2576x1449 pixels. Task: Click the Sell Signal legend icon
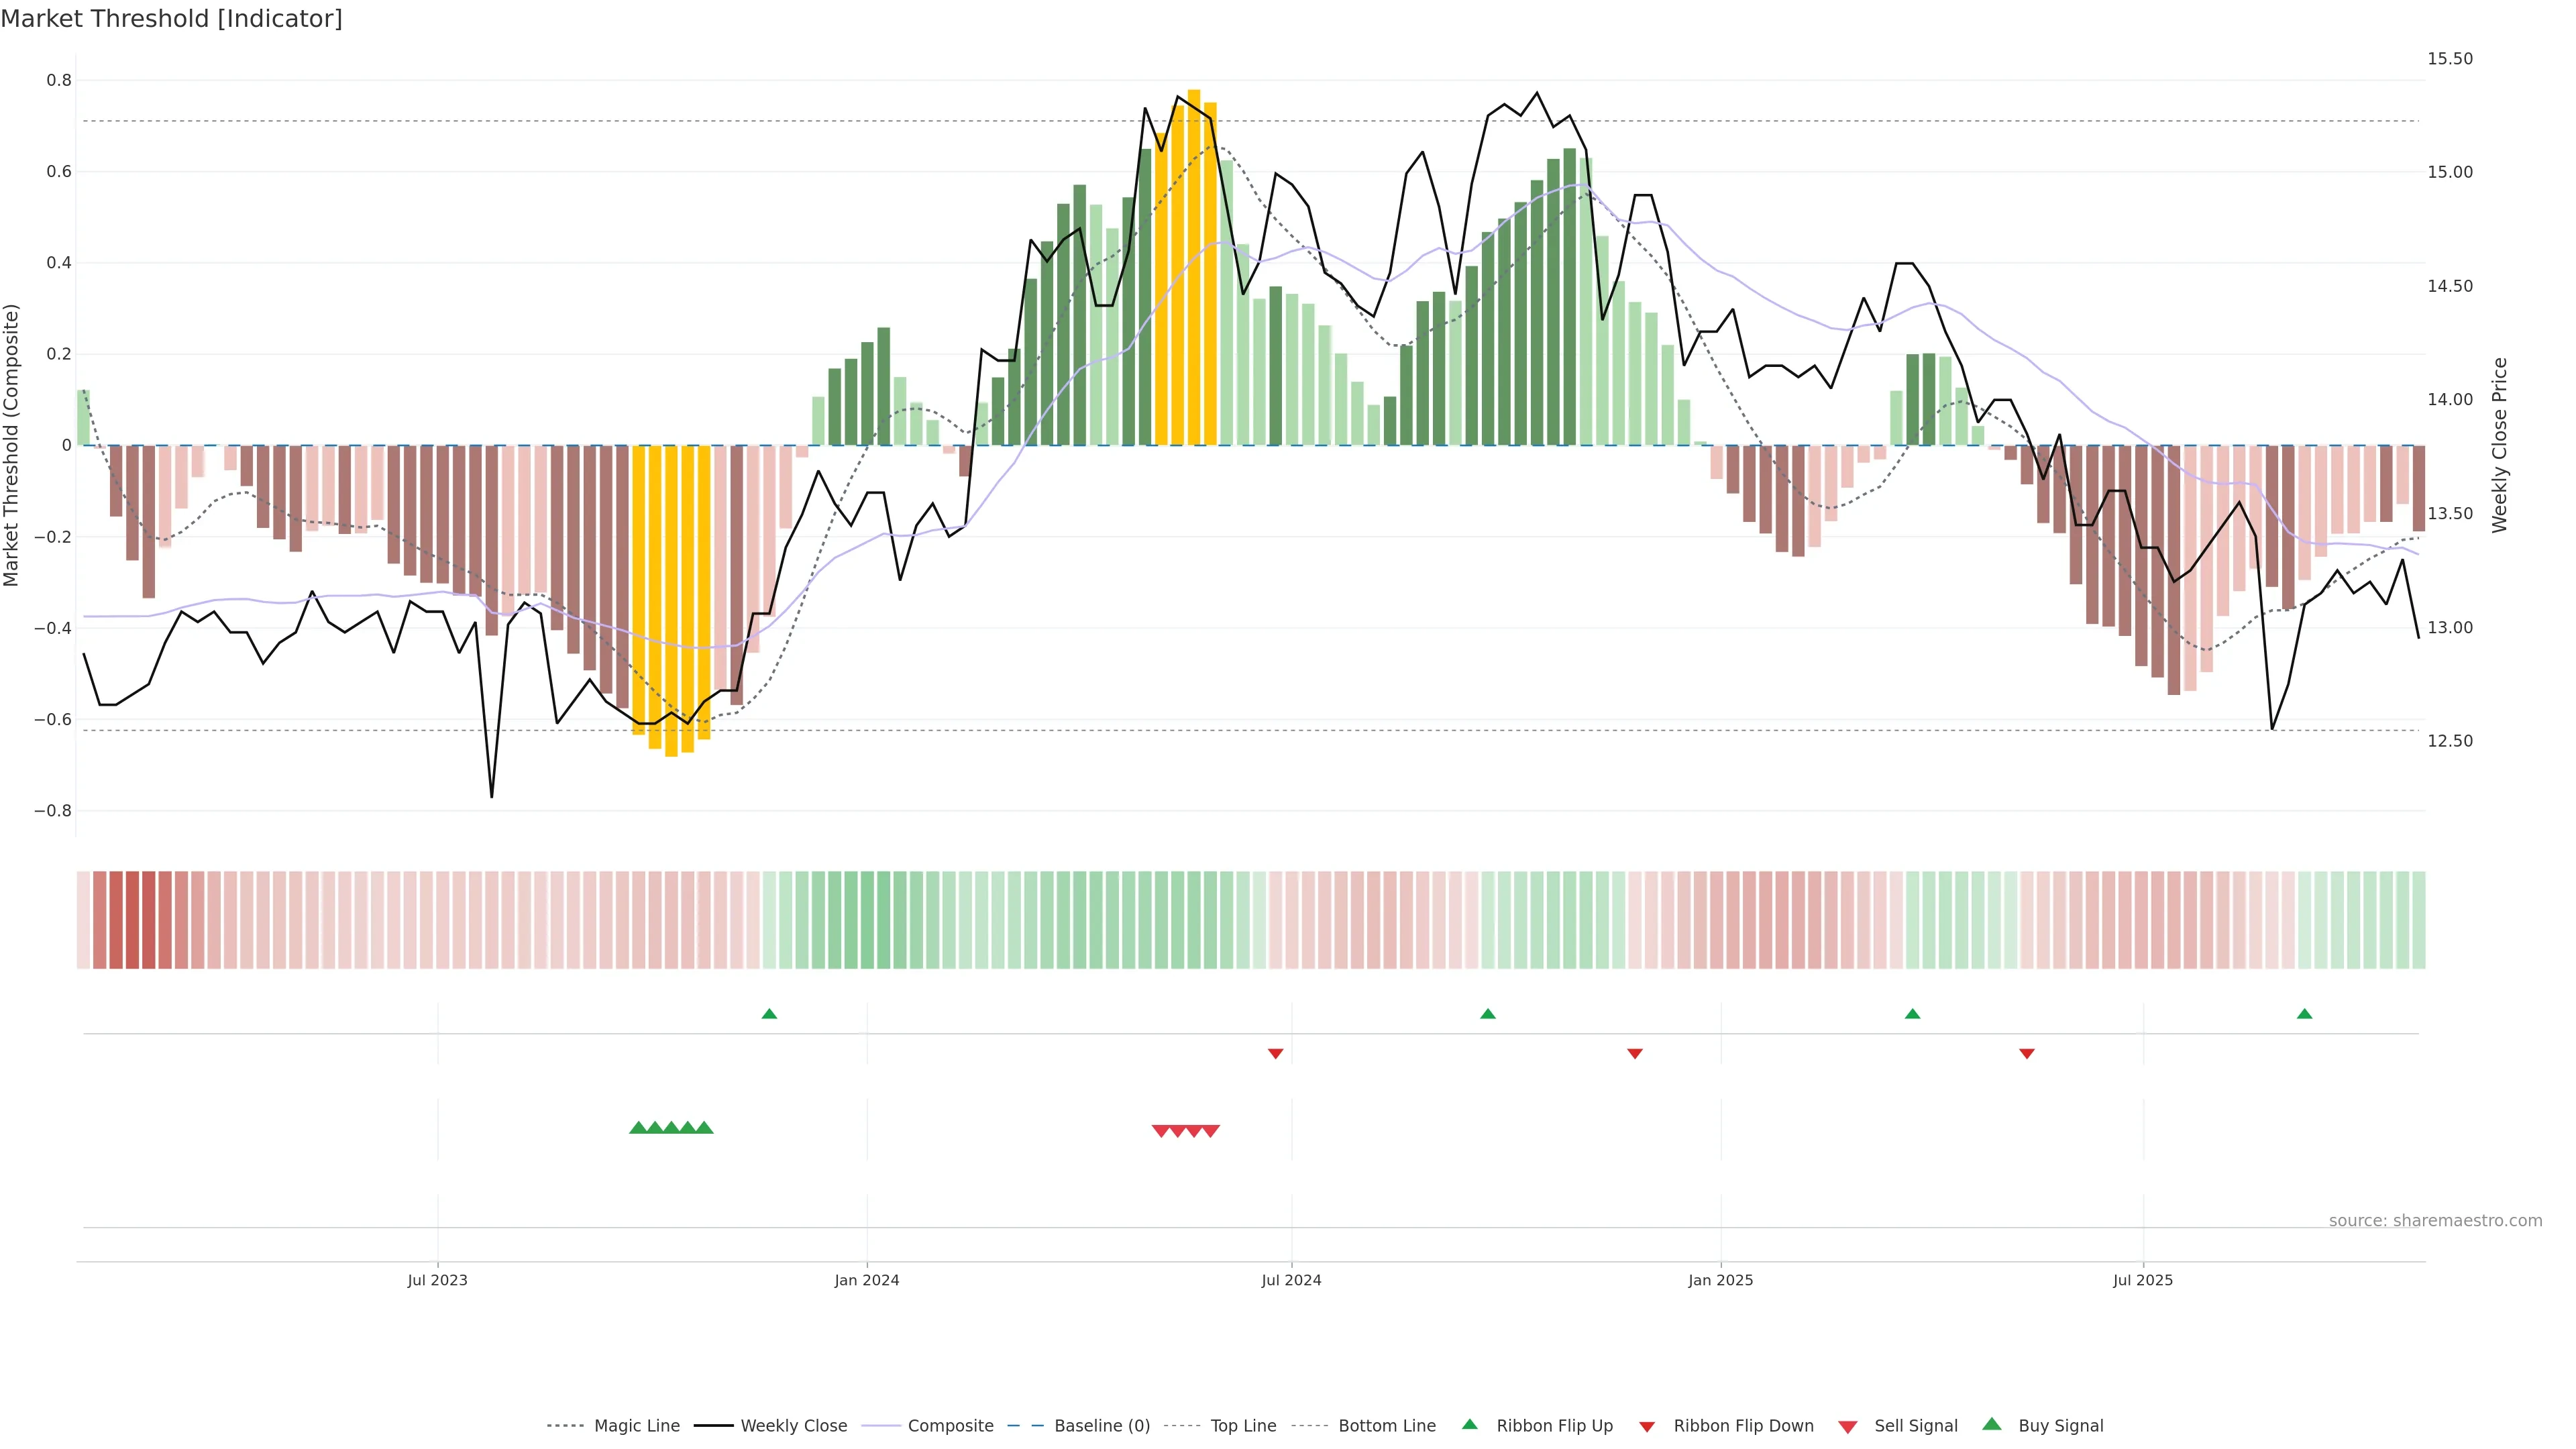(x=1848, y=1427)
